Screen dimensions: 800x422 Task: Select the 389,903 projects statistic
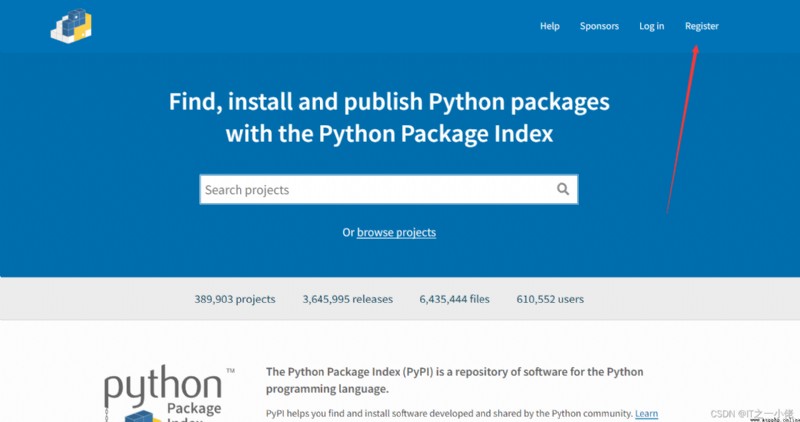tap(235, 300)
